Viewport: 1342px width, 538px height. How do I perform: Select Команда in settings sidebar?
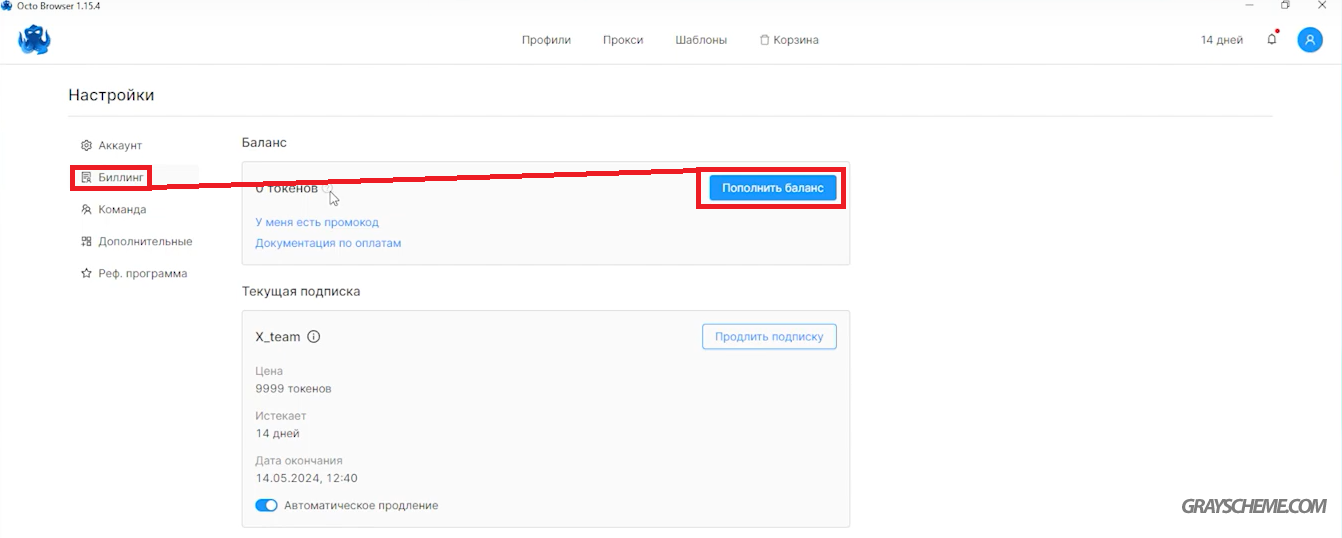tap(122, 210)
